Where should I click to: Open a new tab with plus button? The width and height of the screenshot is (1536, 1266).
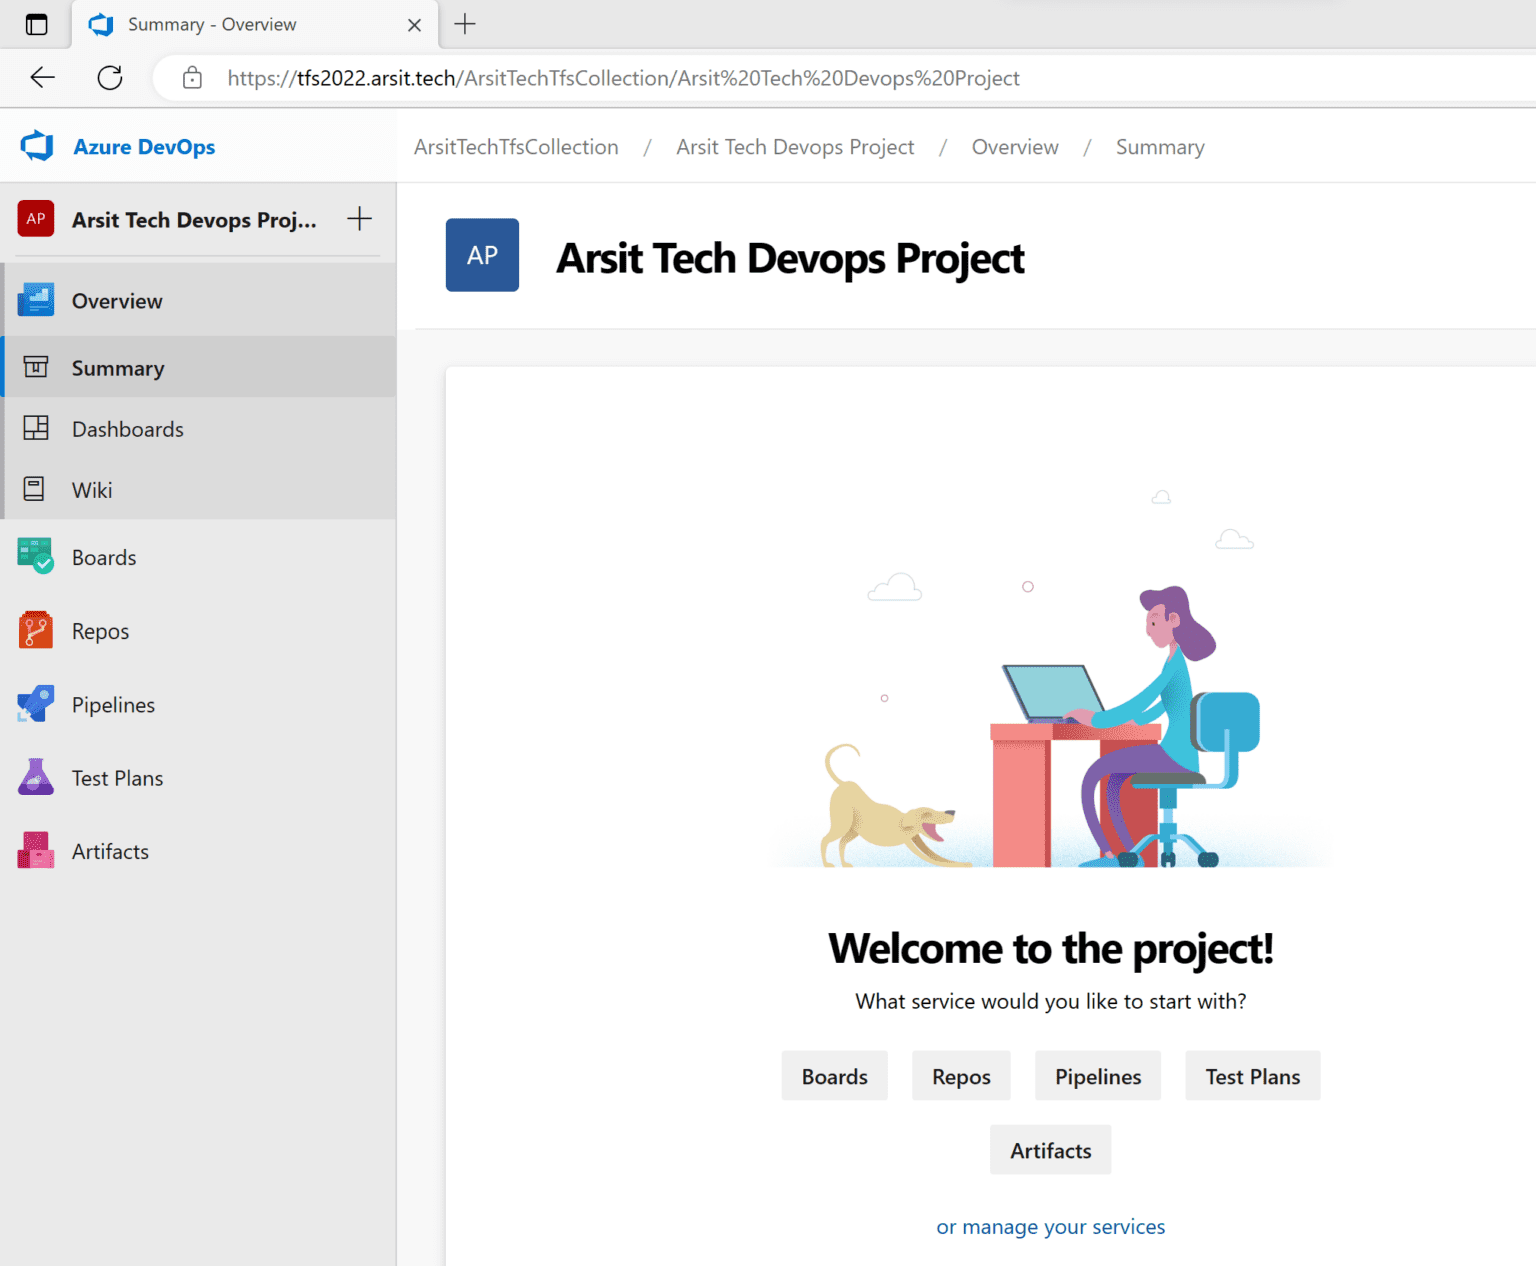coord(464,24)
